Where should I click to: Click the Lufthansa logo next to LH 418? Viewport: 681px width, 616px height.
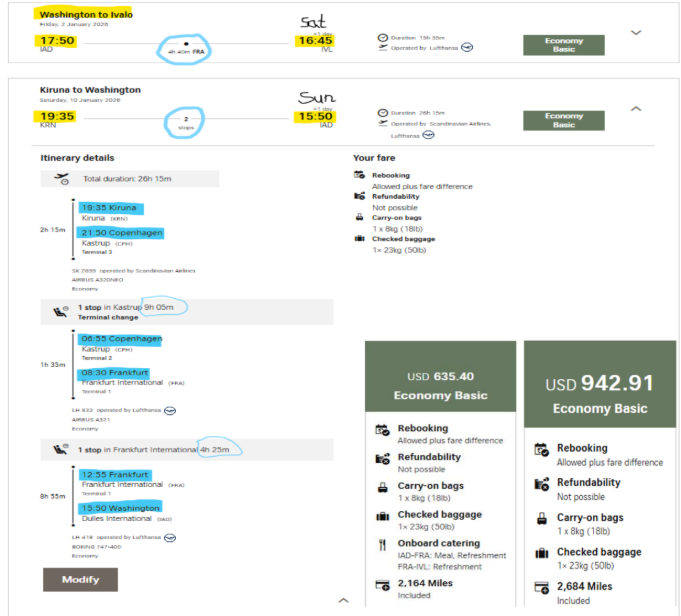tap(170, 540)
